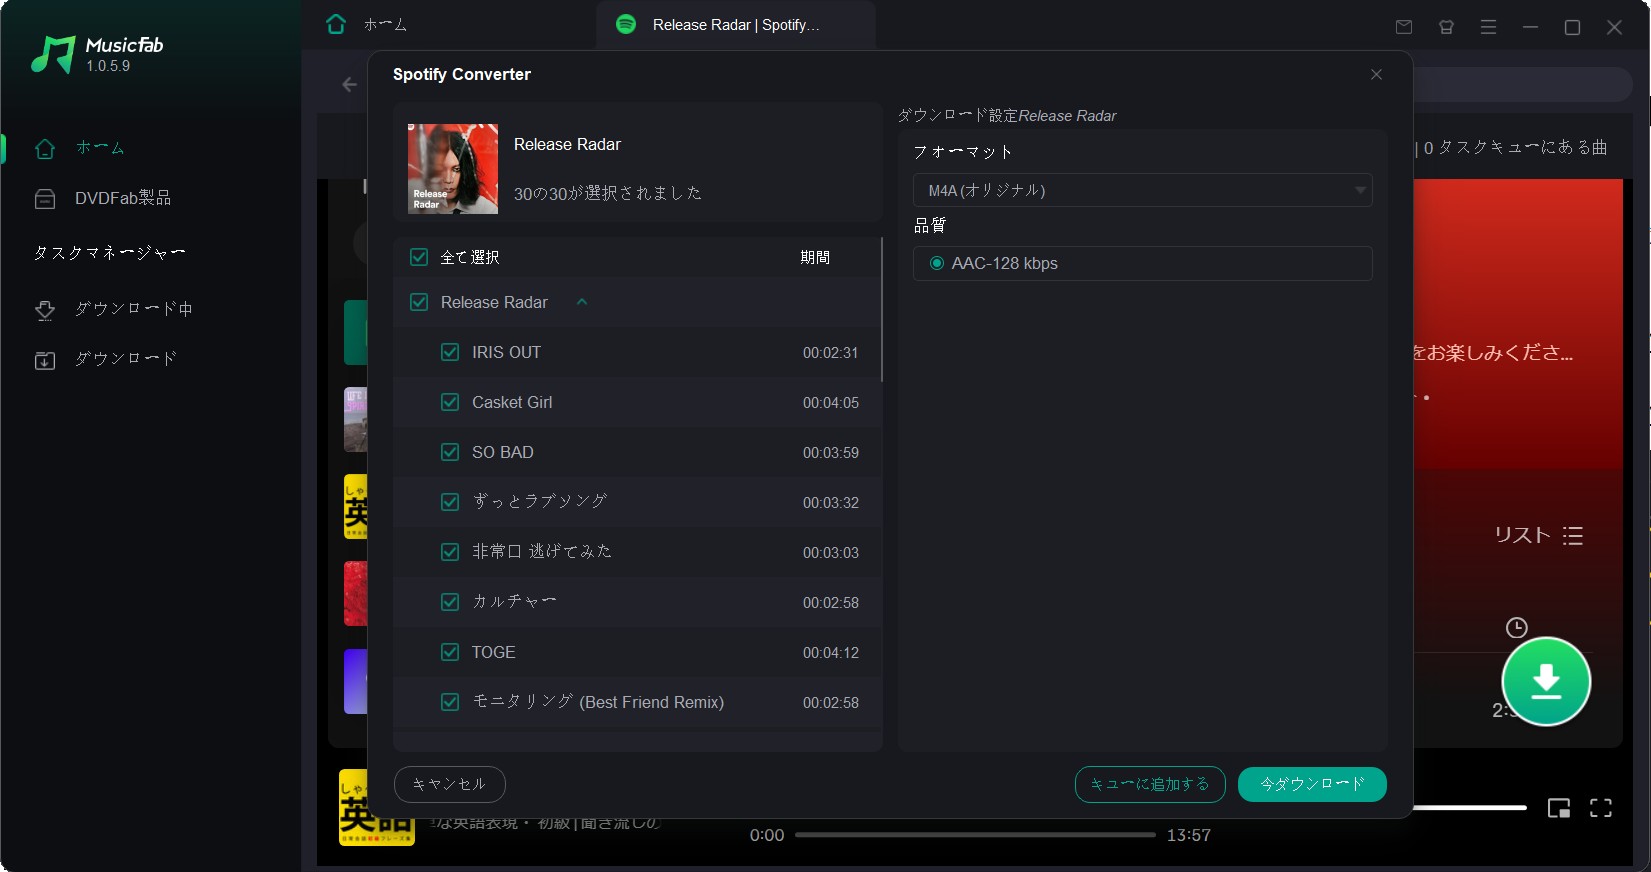The image size is (1651, 872).
Task: Uncheck the ずっとラブソング track checkbox
Action: [x=450, y=502]
